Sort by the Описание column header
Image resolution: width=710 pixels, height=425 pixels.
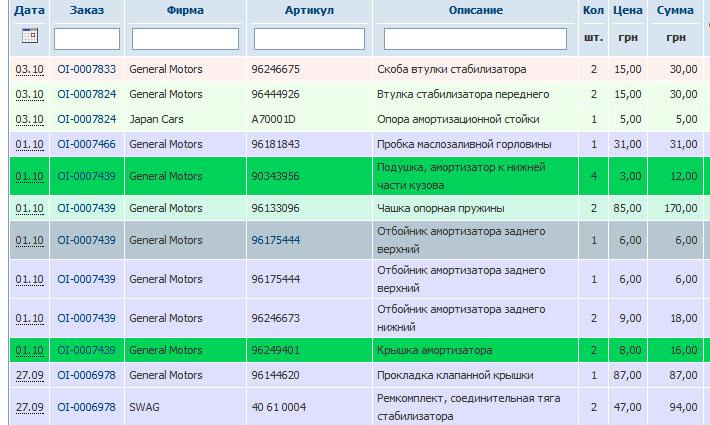click(x=476, y=10)
